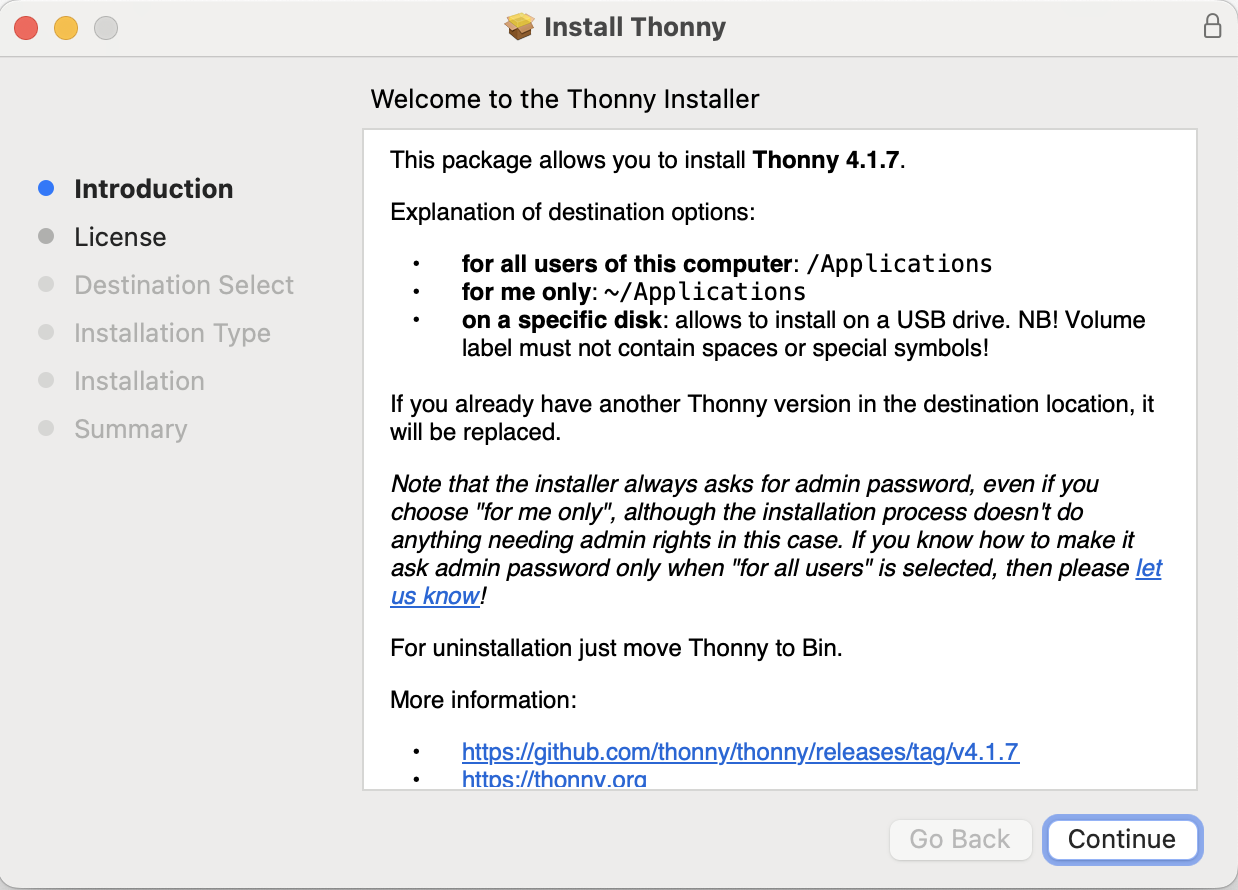Viewport: 1238px width, 890px height.
Task: Select the Destination Select sidebar entry
Action: [184, 285]
